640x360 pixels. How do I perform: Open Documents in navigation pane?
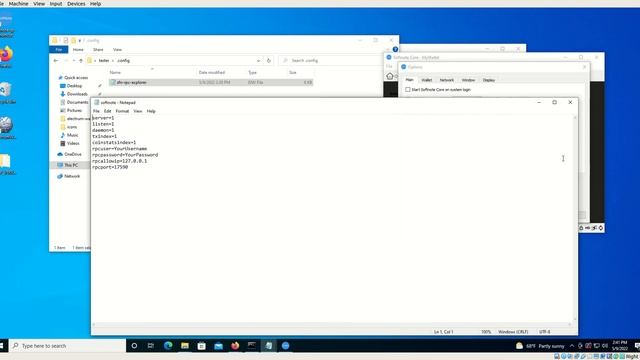(74, 102)
